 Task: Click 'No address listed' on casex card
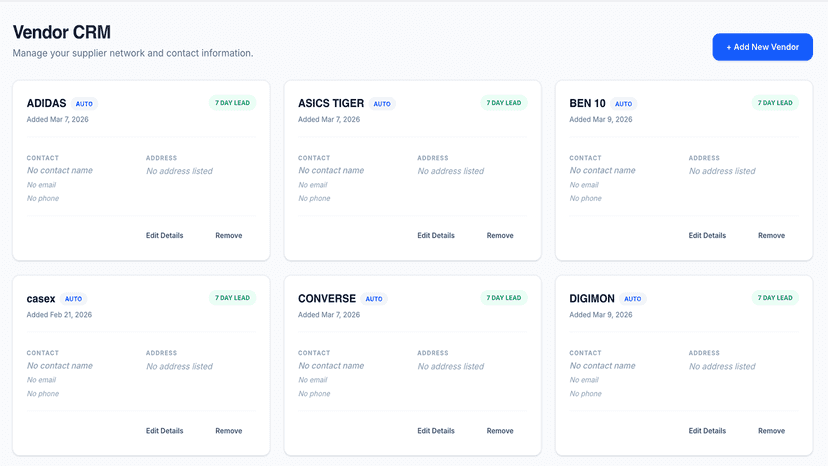point(179,366)
